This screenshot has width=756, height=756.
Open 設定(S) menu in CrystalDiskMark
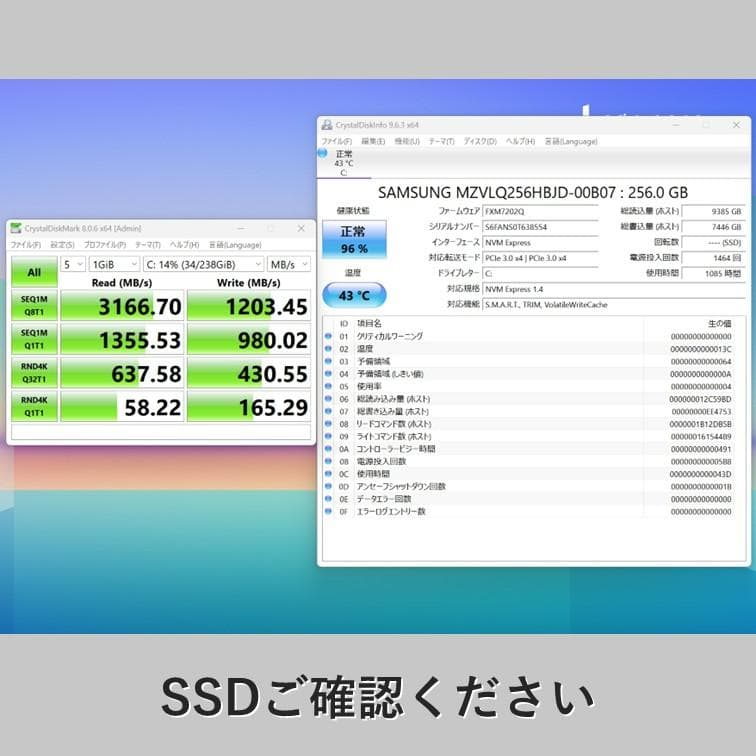pyautogui.click(x=62, y=245)
